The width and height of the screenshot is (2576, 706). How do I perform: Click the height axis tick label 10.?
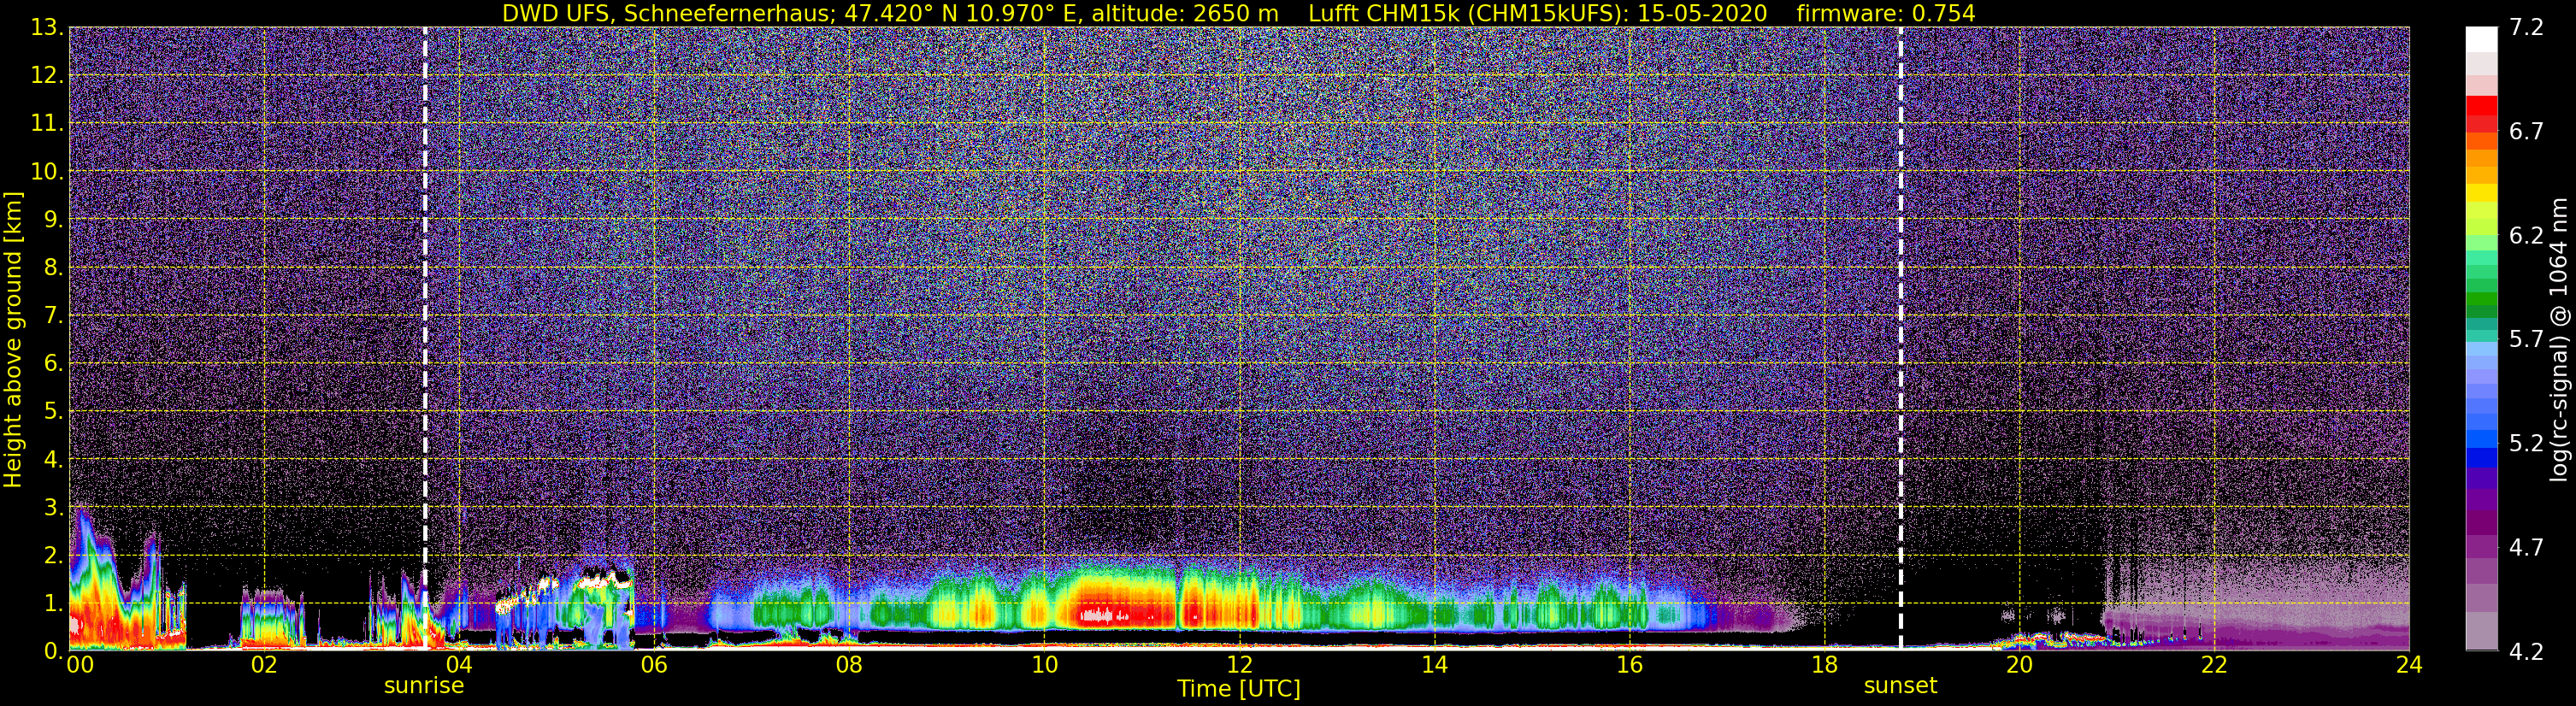coord(46,171)
